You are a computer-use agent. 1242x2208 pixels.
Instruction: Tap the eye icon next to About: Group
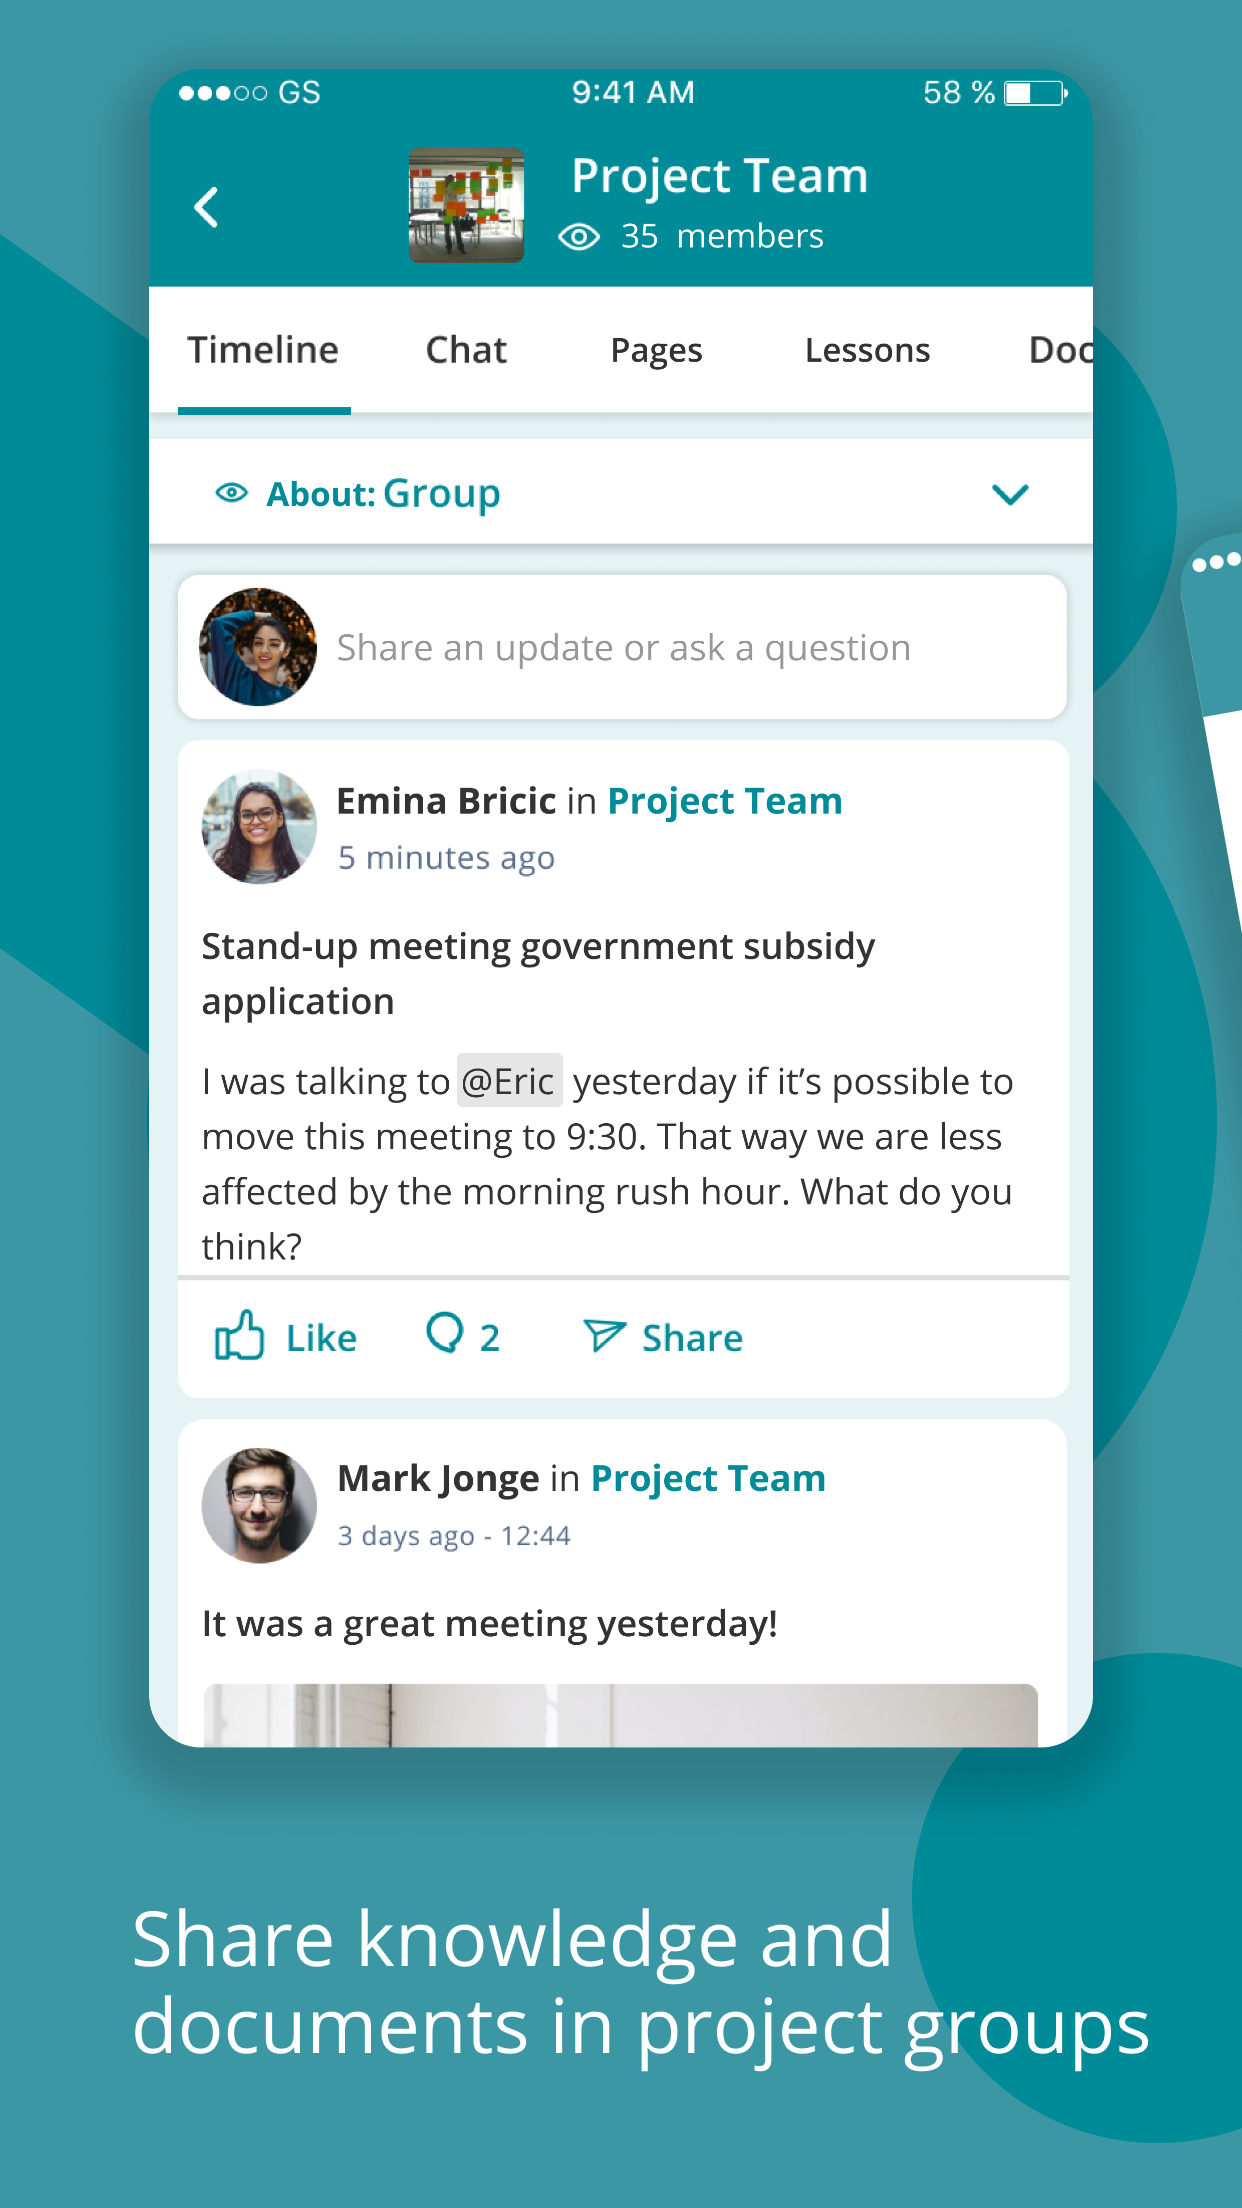232,493
